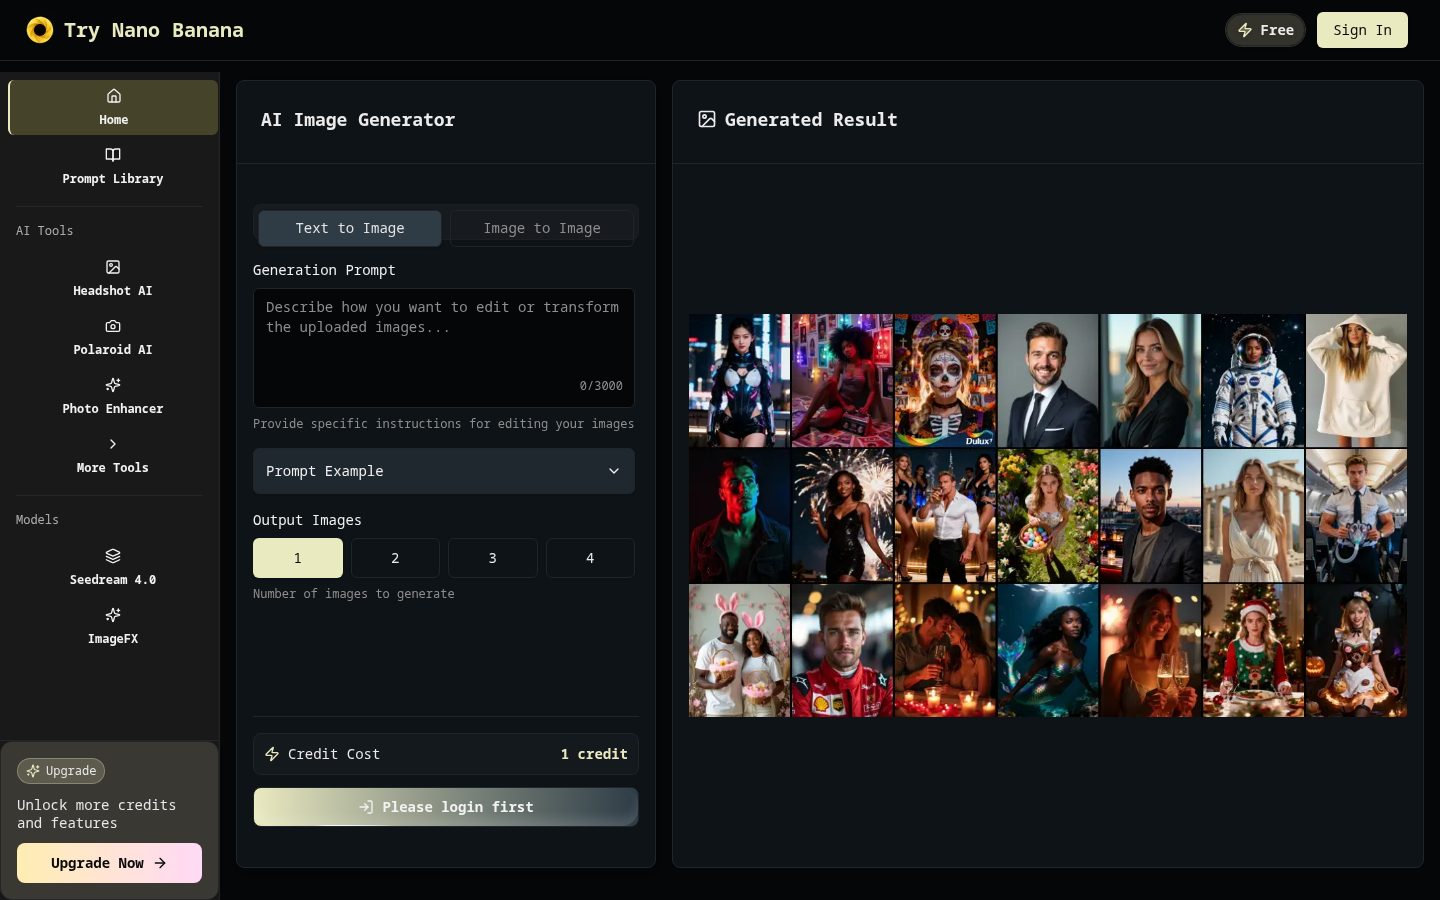Set output images to 2

(395, 558)
